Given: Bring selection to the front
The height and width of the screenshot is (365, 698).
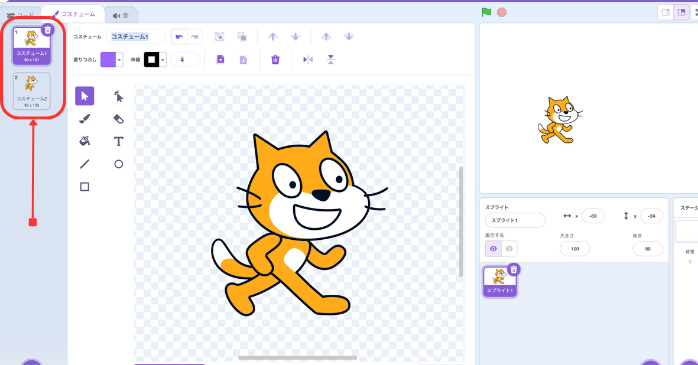Looking at the screenshot, I should (x=326, y=37).
